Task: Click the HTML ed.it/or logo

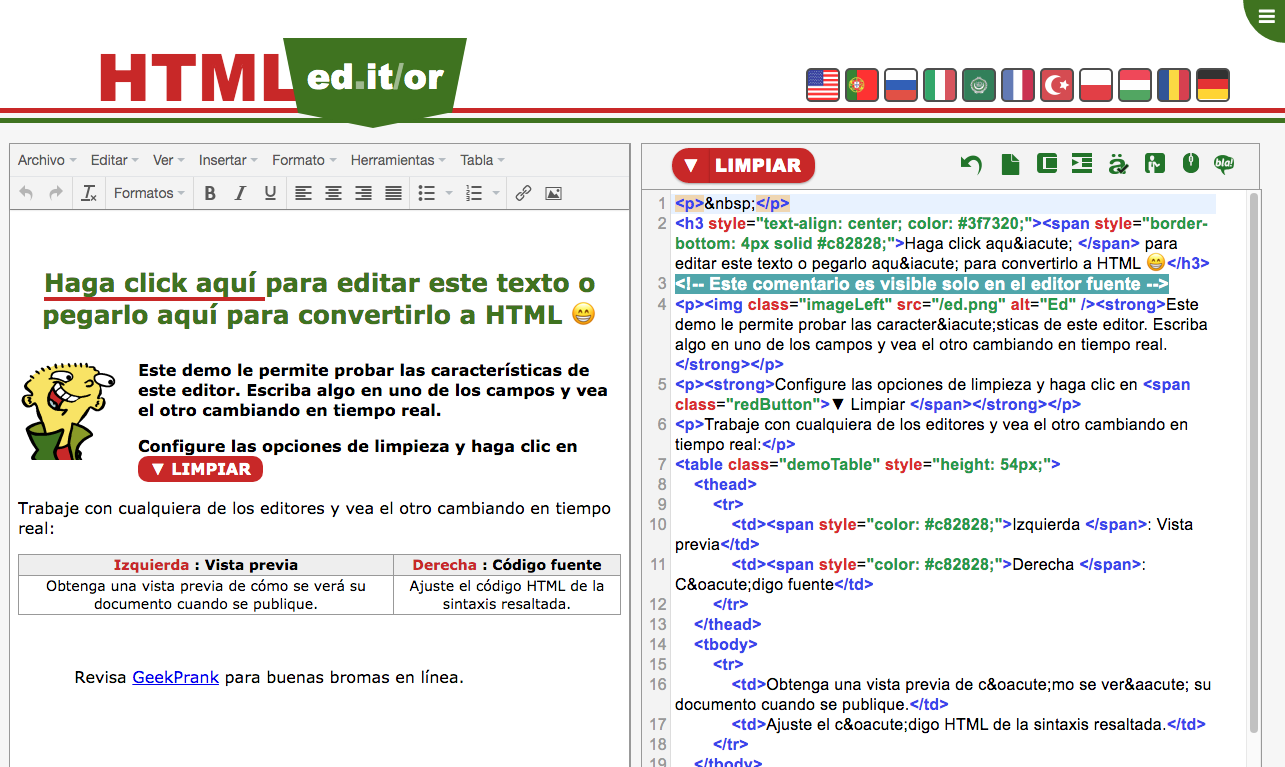Action: point(283,80)
